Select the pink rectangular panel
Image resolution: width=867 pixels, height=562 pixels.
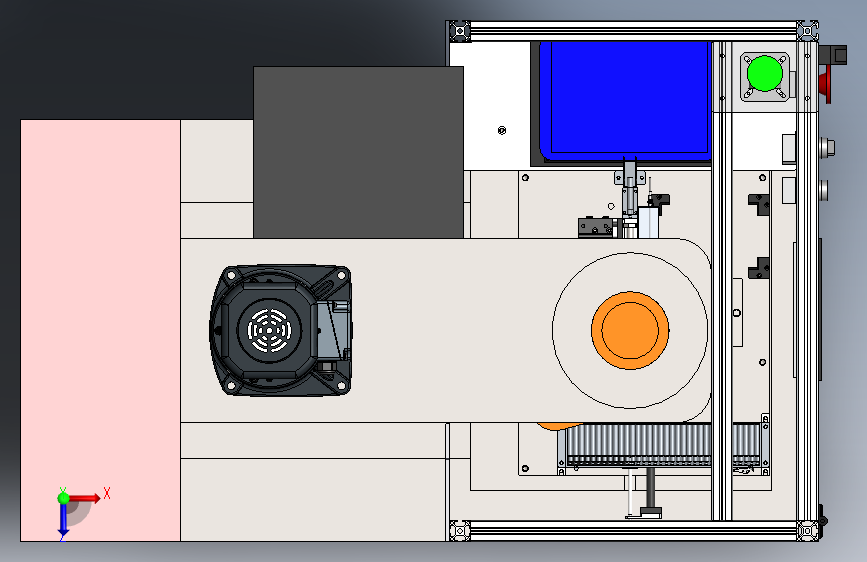(x=101, y=330)
